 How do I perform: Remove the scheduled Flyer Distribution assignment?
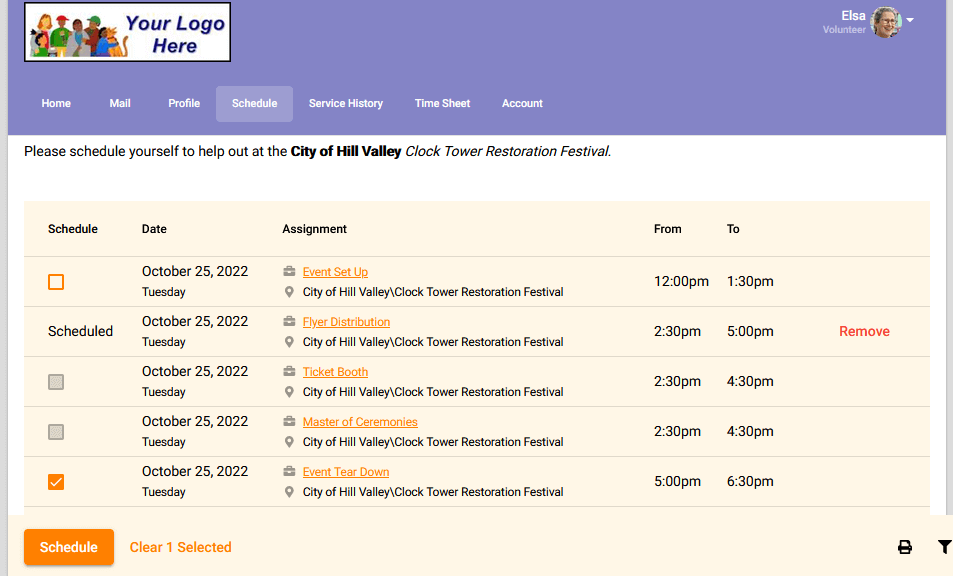coord(864,332)
